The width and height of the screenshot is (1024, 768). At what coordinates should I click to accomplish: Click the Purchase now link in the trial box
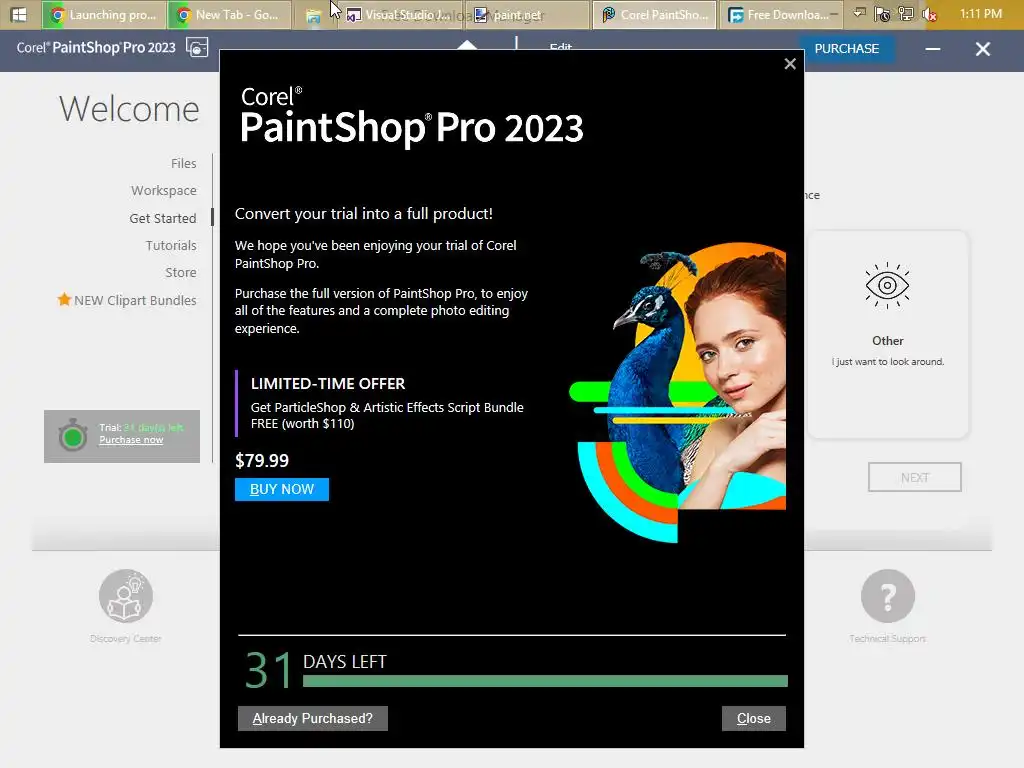(x=131, y=440)
